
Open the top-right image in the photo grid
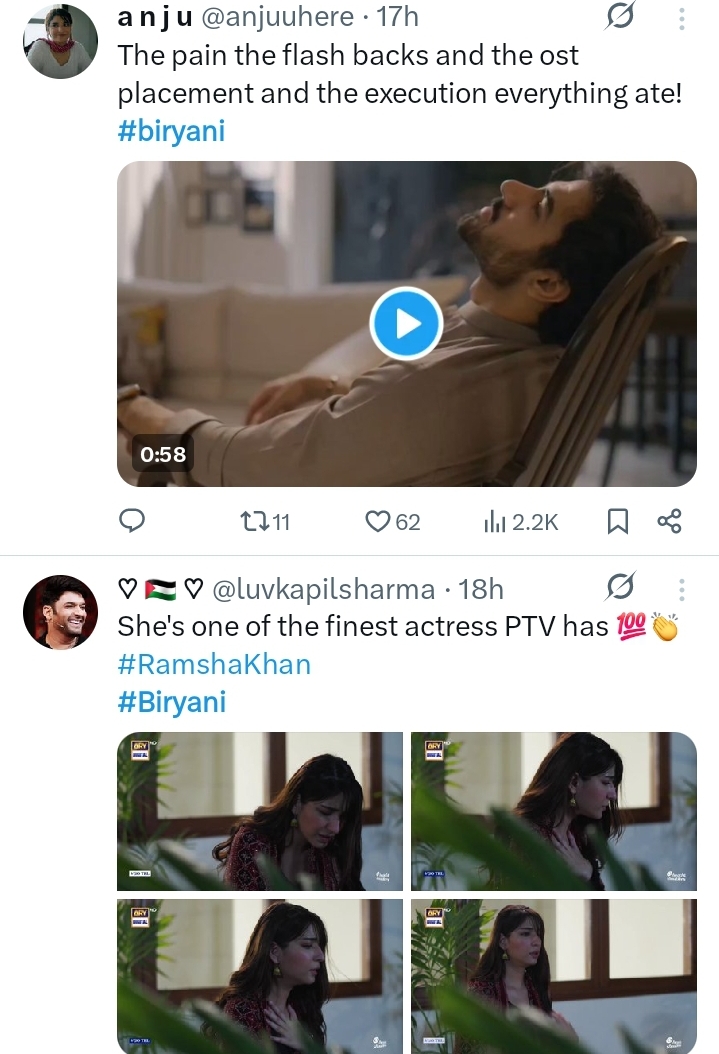(x=553, y=811)
